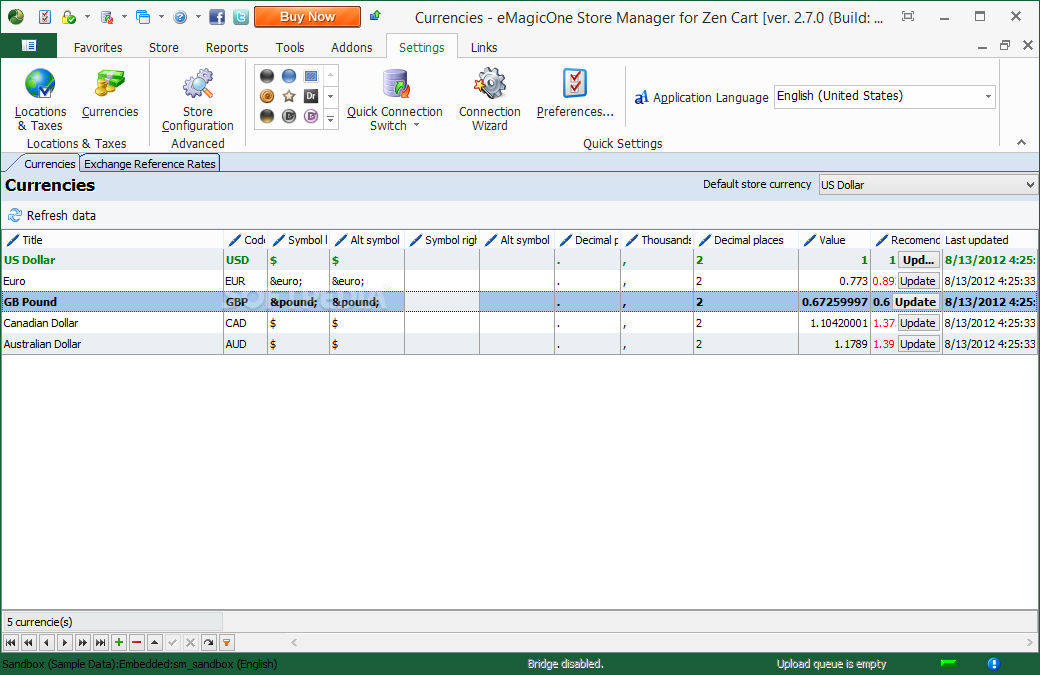Select the Dr dark skin swatch

[x=310, y=96]
